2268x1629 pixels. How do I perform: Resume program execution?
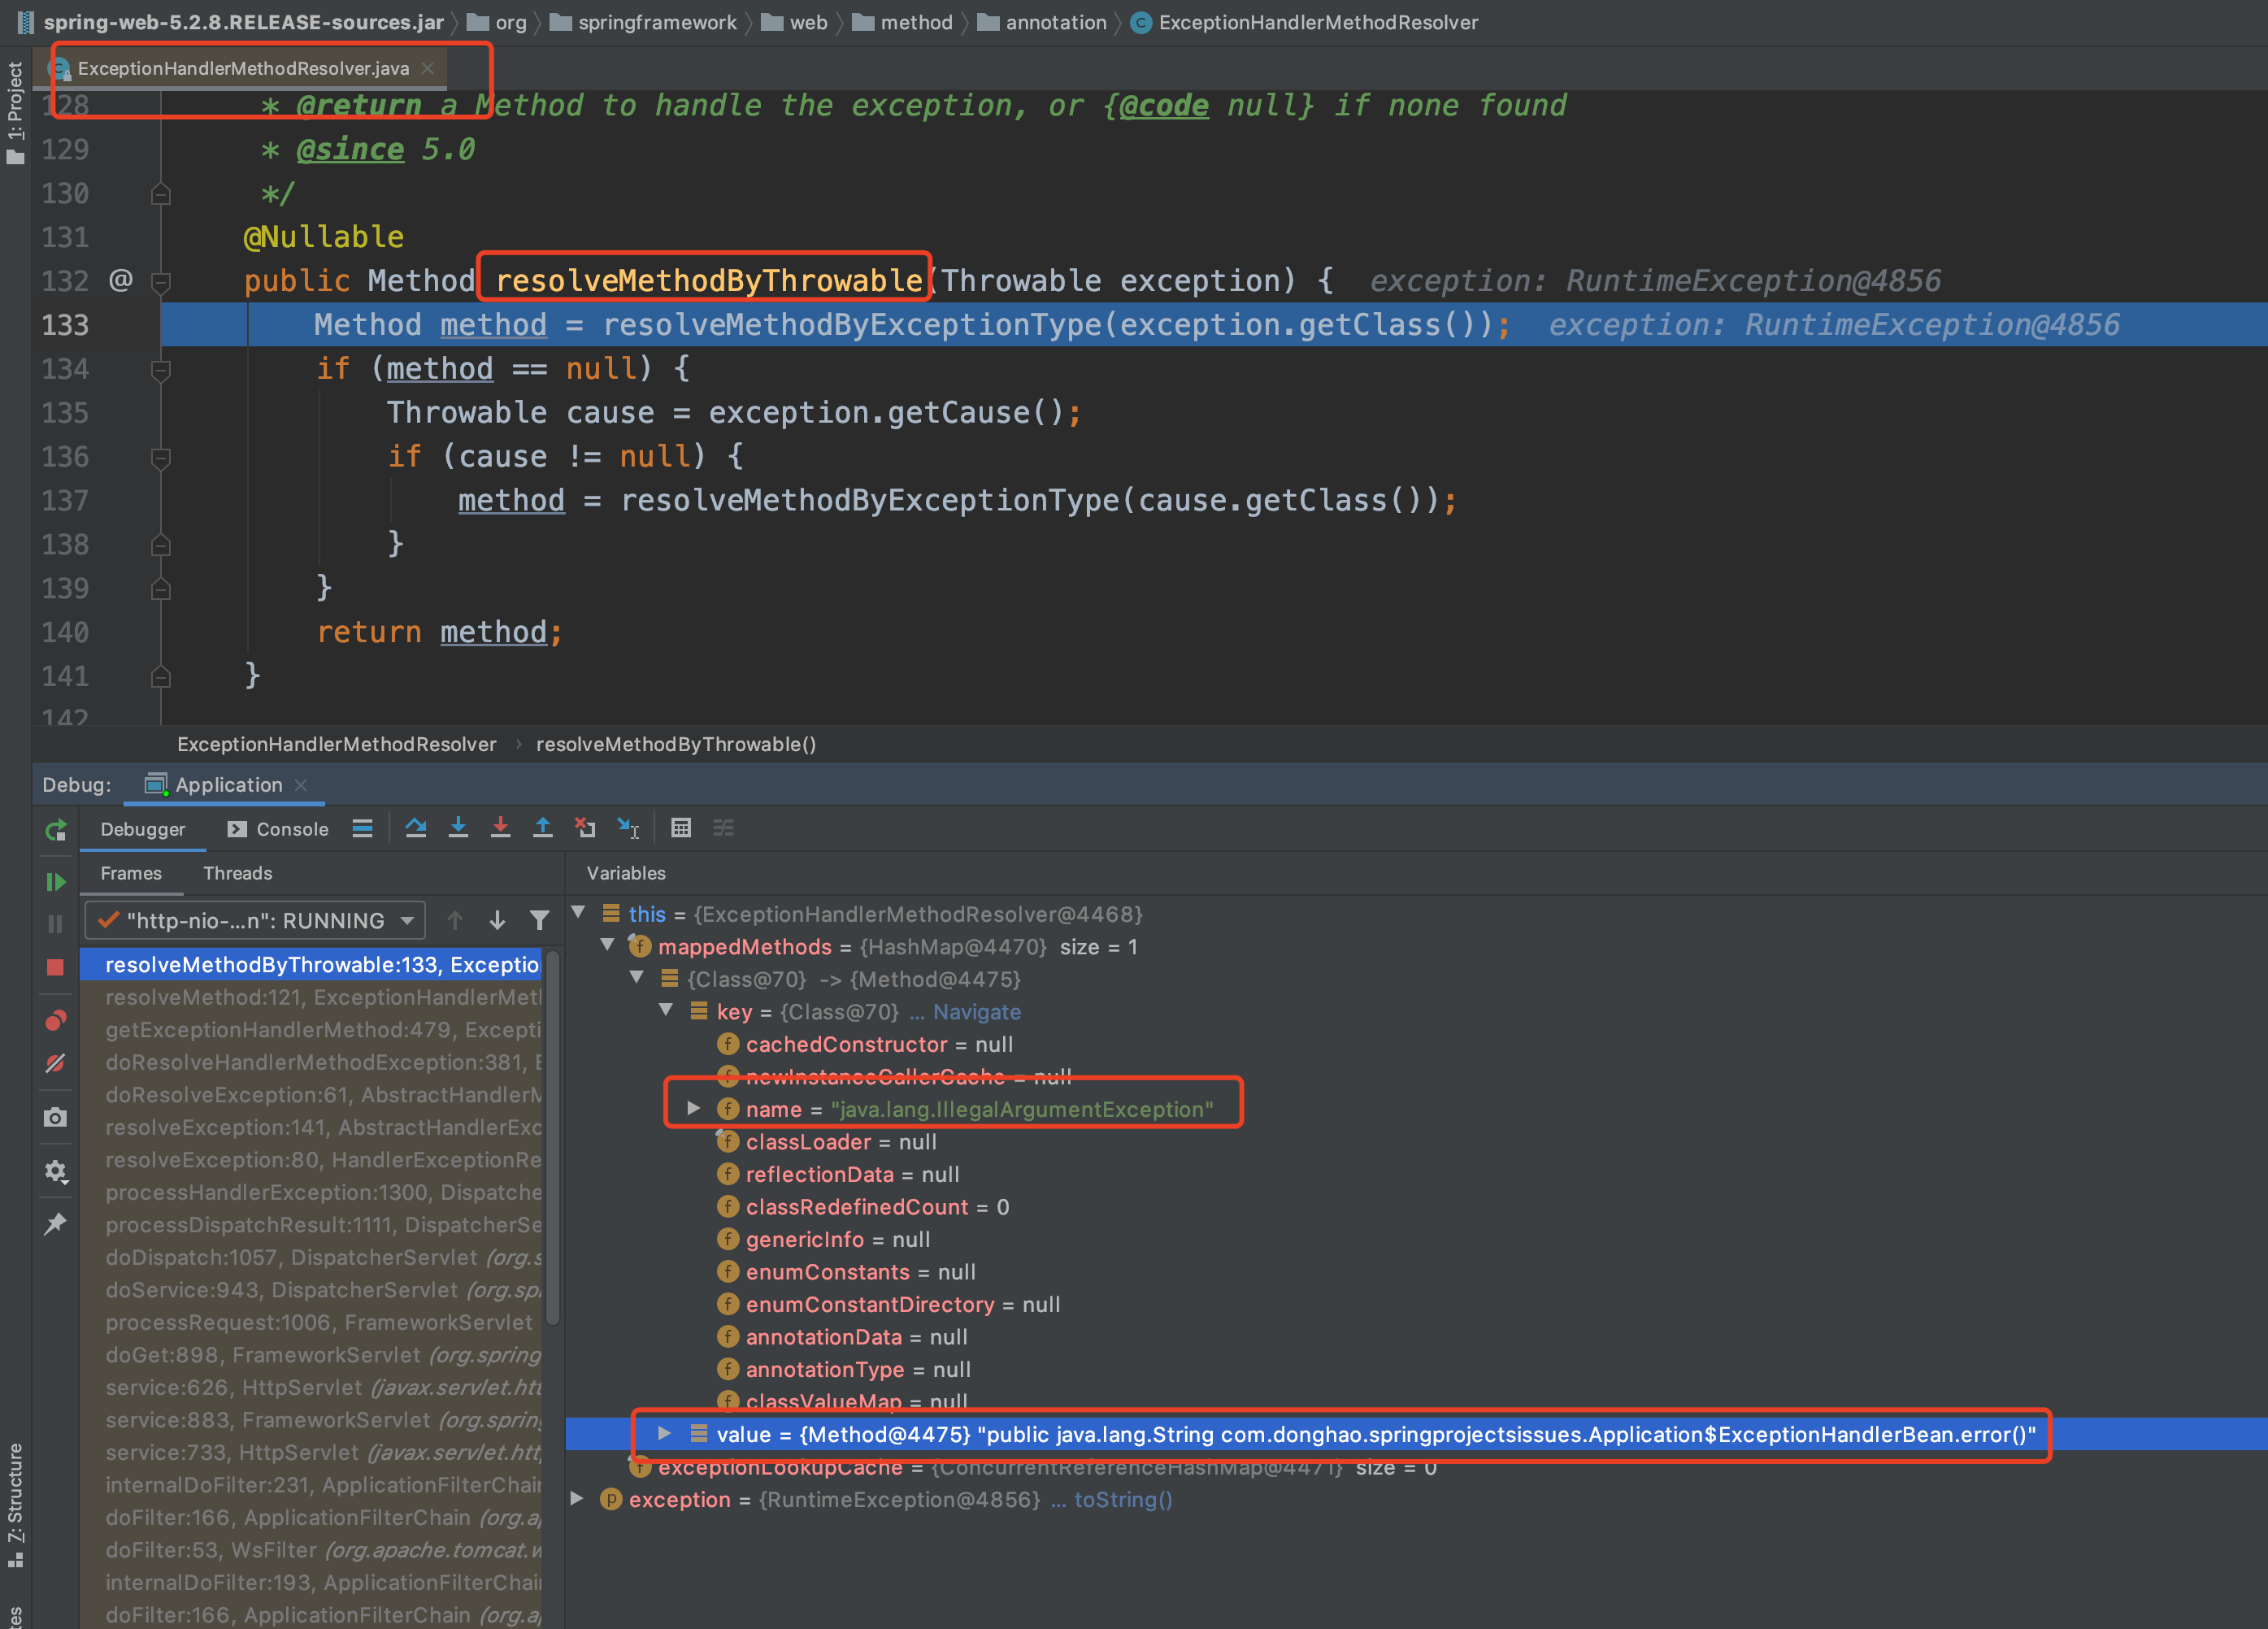(x=55, y=882)
